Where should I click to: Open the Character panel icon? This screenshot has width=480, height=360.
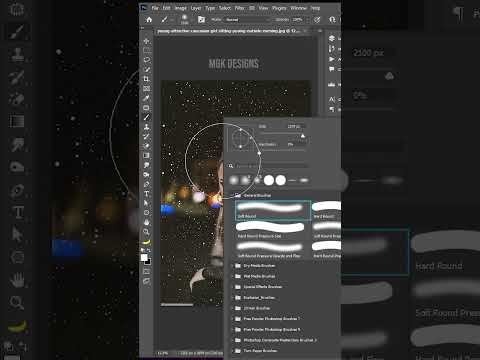[x=332, y=99]
